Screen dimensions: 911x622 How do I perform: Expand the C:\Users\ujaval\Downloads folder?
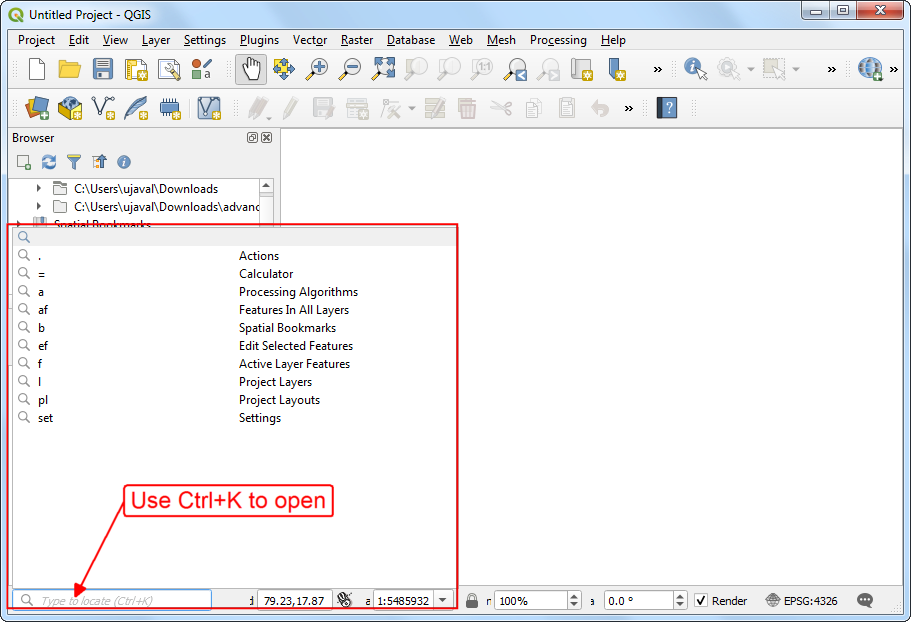39,188
